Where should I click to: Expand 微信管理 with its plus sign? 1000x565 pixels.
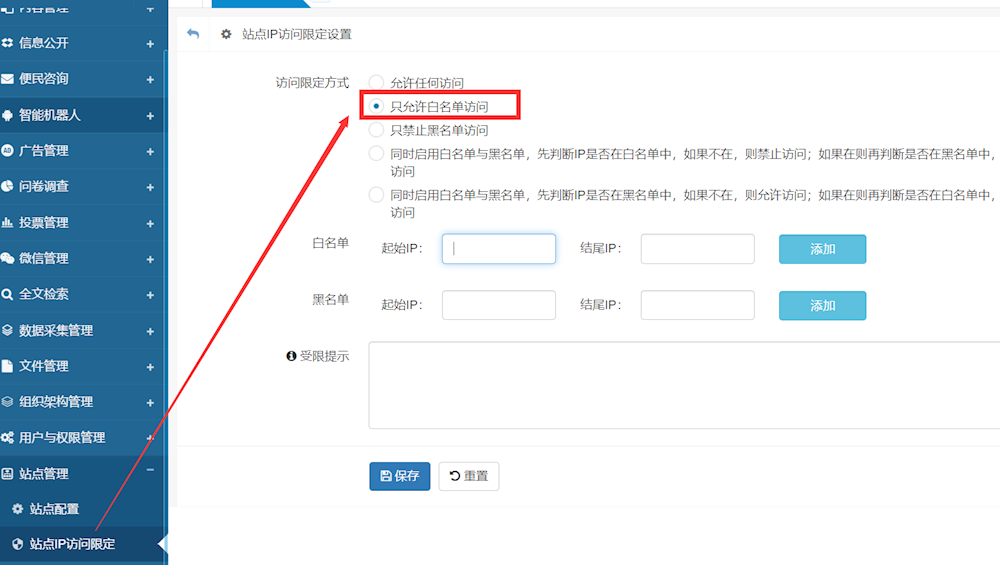151,260
